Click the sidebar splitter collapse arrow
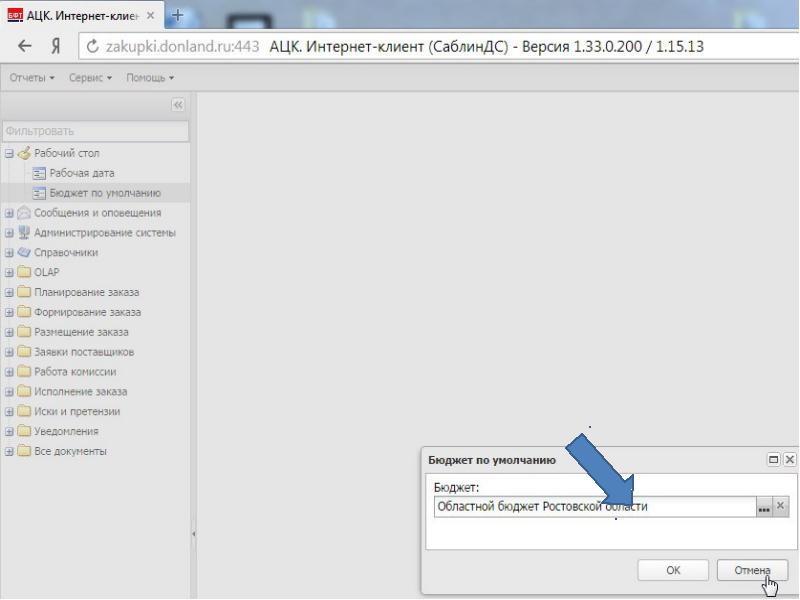800x600 pixels. click(194, 534)
